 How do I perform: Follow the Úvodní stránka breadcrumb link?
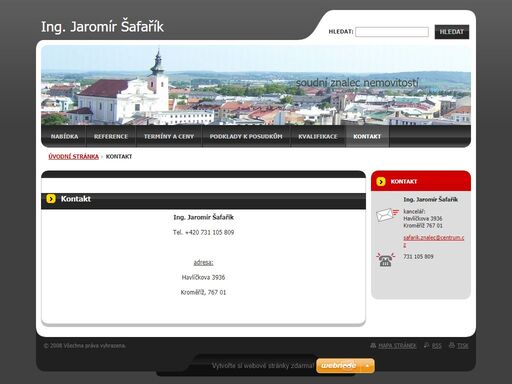(74, 157)
